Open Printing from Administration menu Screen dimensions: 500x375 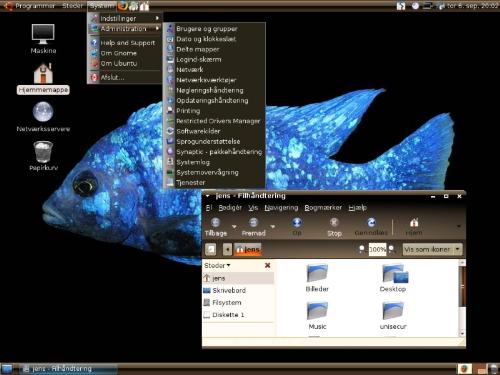pyautogui.click(x=214, y=111)
